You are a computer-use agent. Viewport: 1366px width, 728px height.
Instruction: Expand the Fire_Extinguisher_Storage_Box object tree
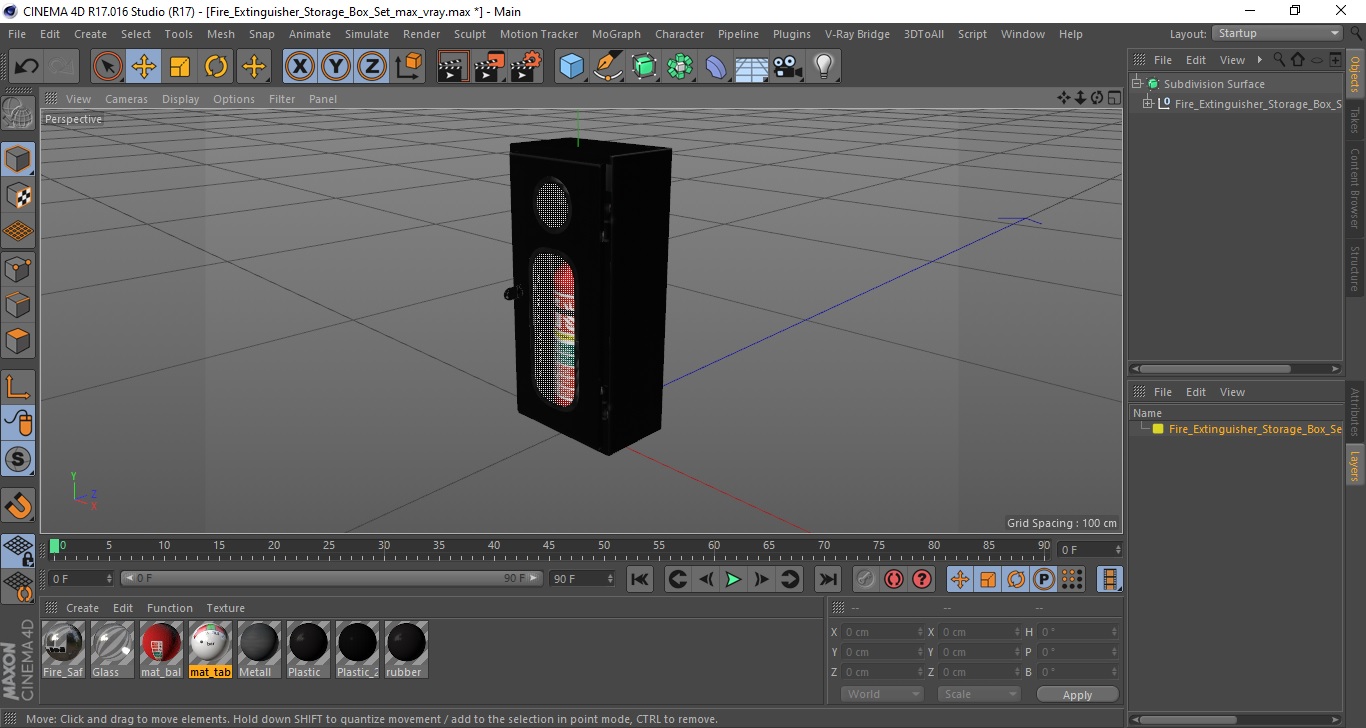pyautogui.click(x=1148, y=104)
